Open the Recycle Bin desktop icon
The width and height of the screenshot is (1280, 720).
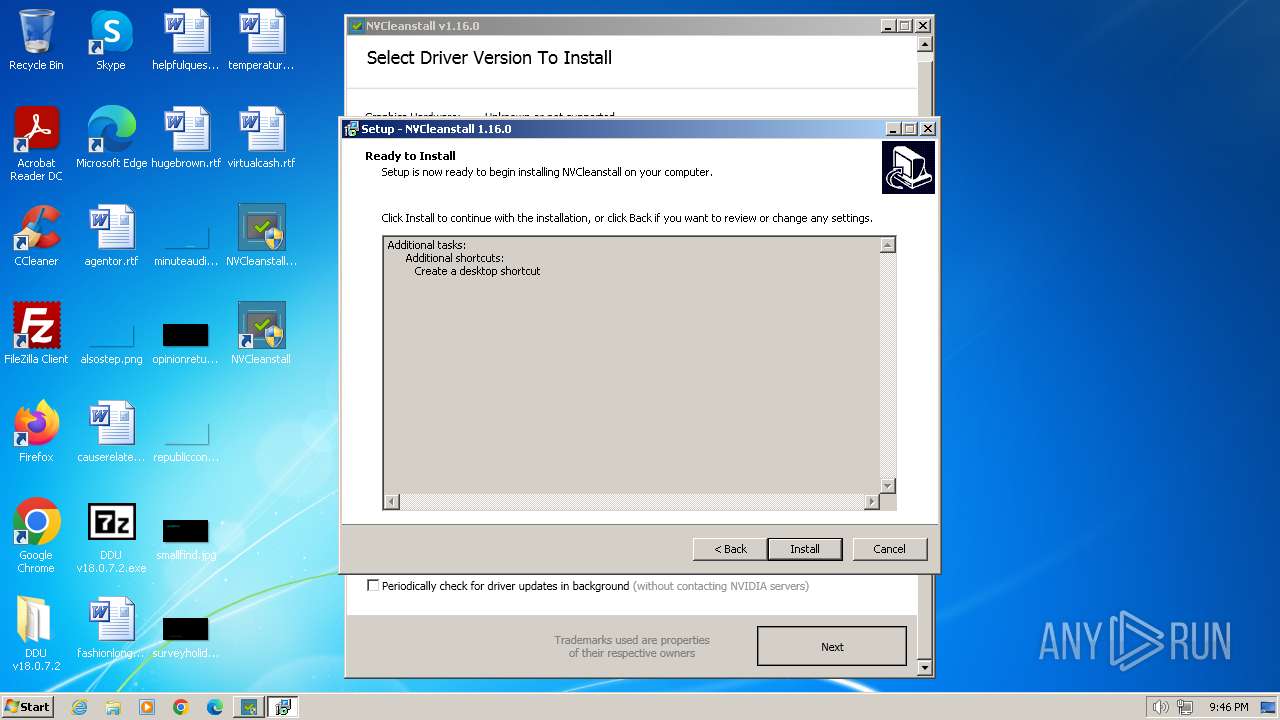point(36,40)
